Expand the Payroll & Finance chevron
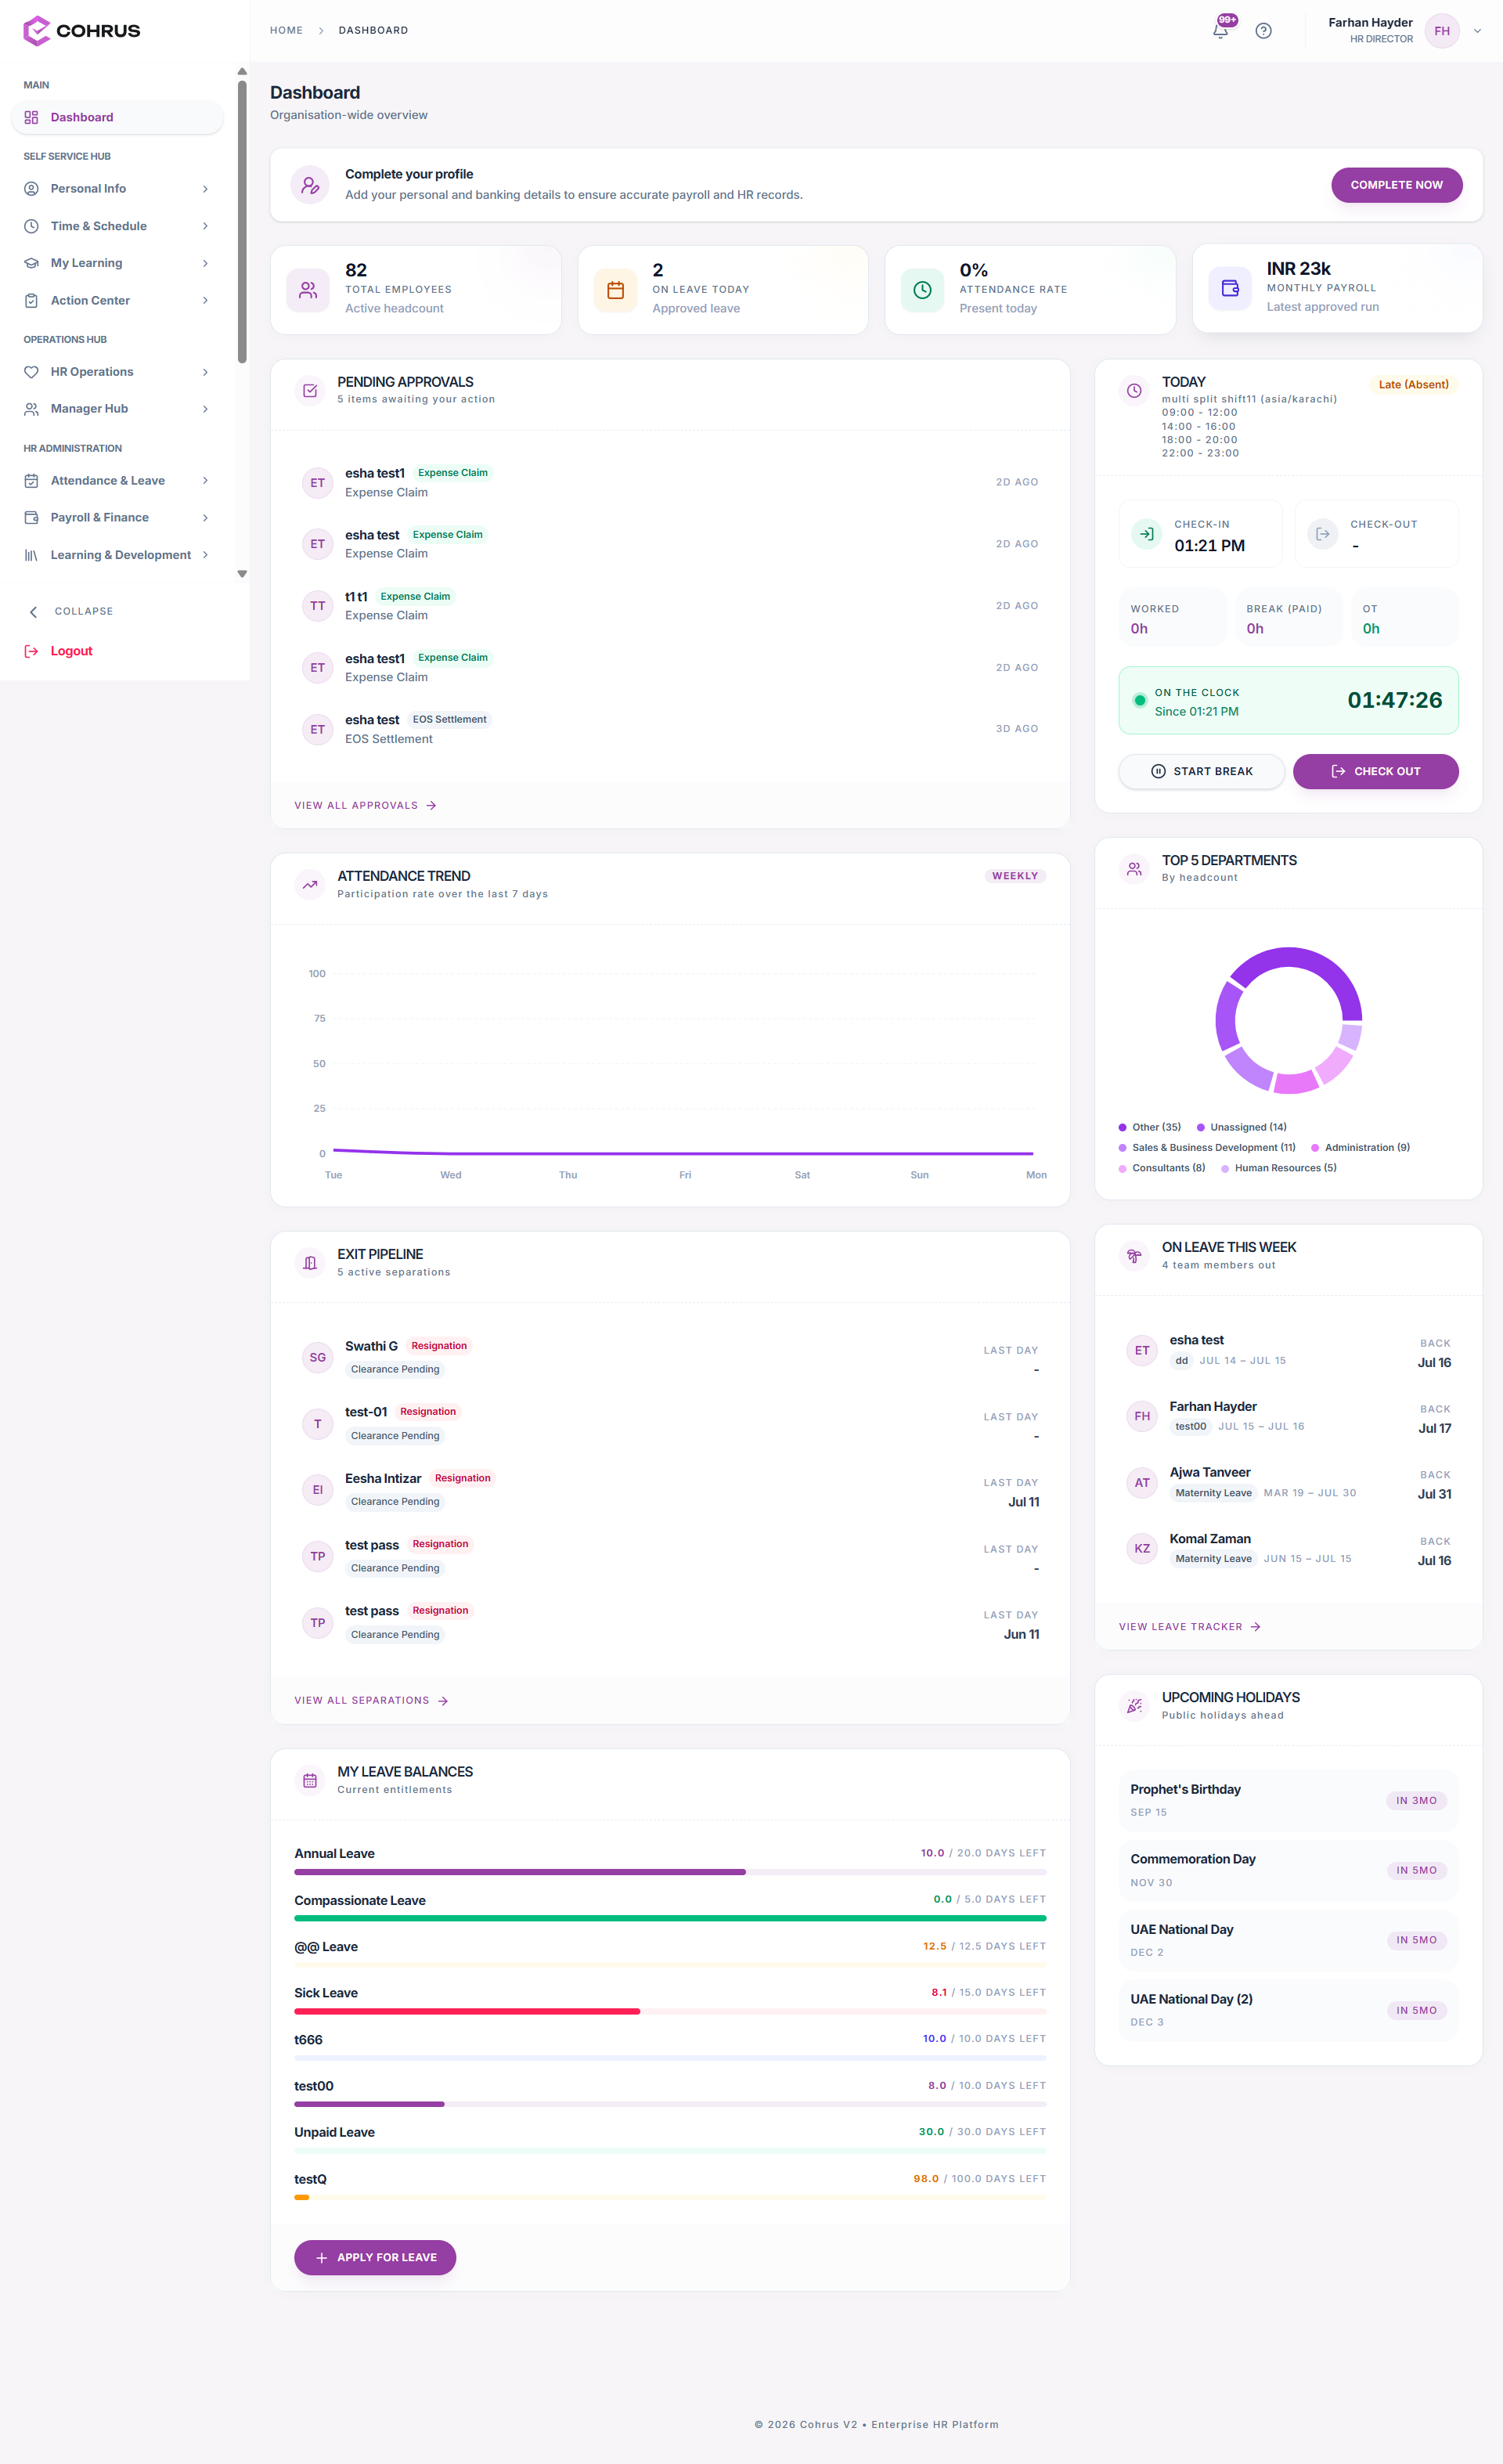 pyautogui.click(x=205, y=518)
